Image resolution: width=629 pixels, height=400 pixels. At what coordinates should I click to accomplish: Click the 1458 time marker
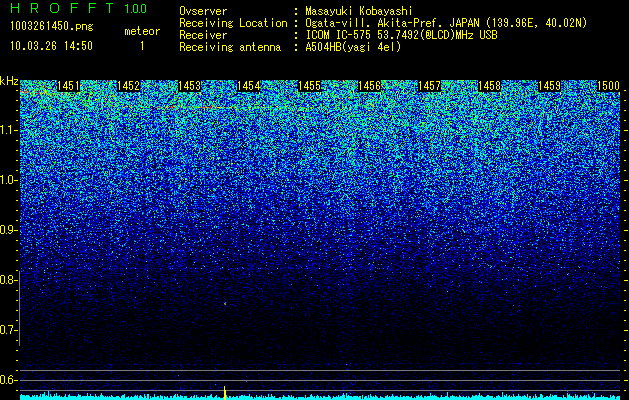pos(490,86)
